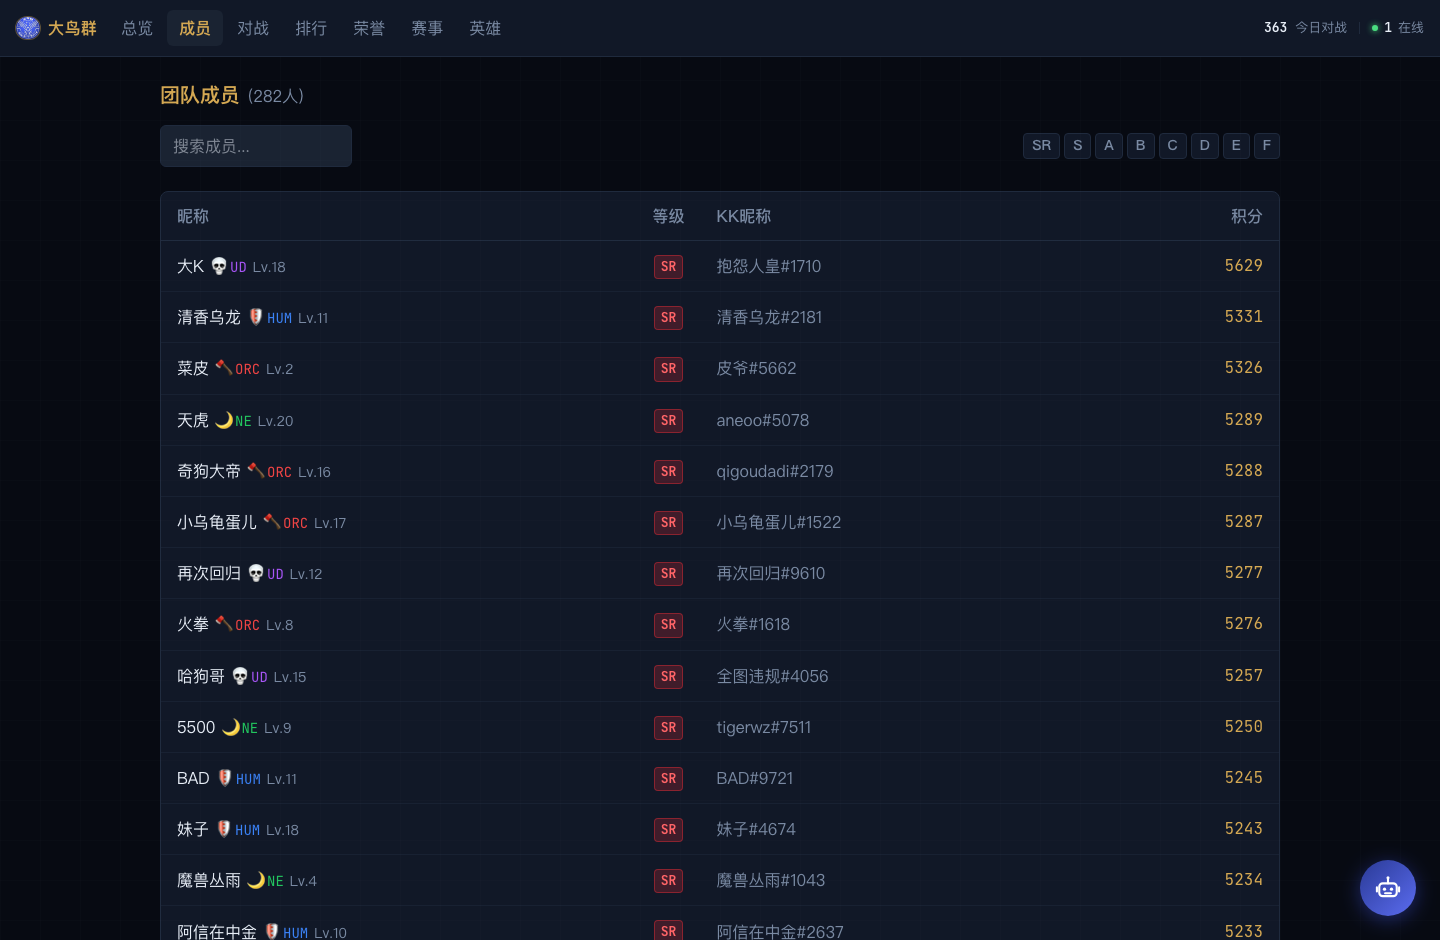Viewport: 1440px width, 940px height.
Task: Go to the 赛事 tab
Action: [427, 28]
